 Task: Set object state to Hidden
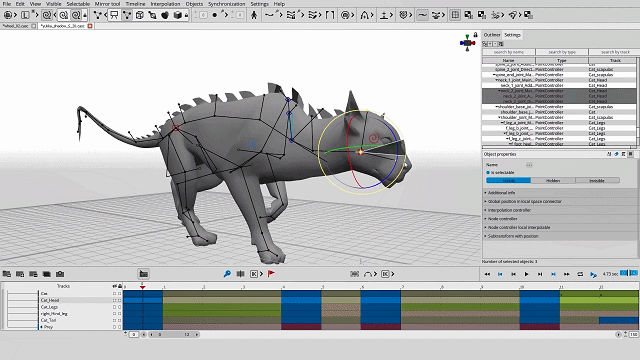coord(553,180)
